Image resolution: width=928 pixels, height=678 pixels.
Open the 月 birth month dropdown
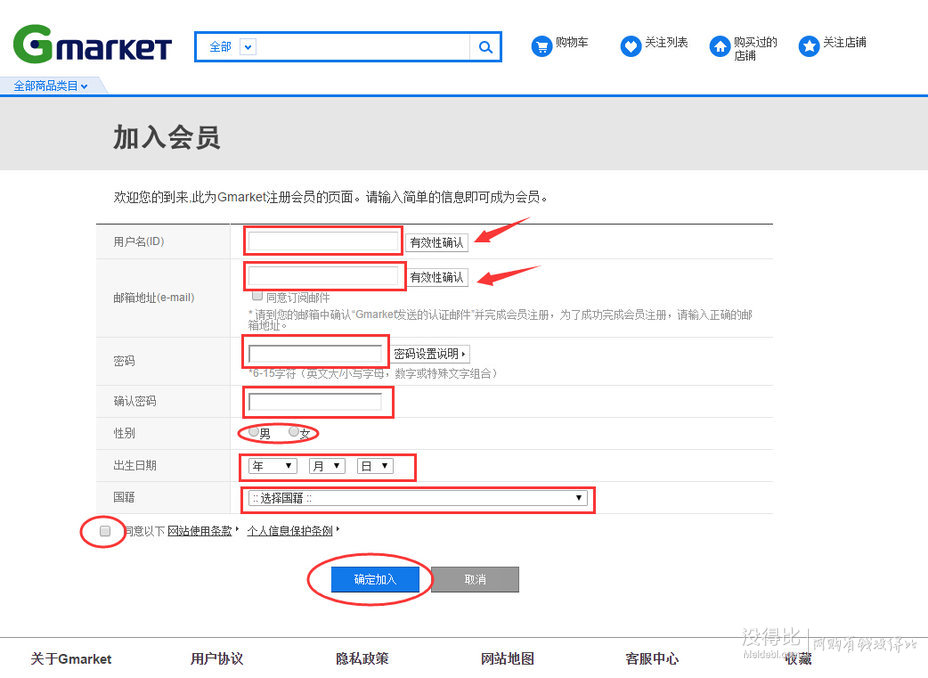(x=327, y=466)
